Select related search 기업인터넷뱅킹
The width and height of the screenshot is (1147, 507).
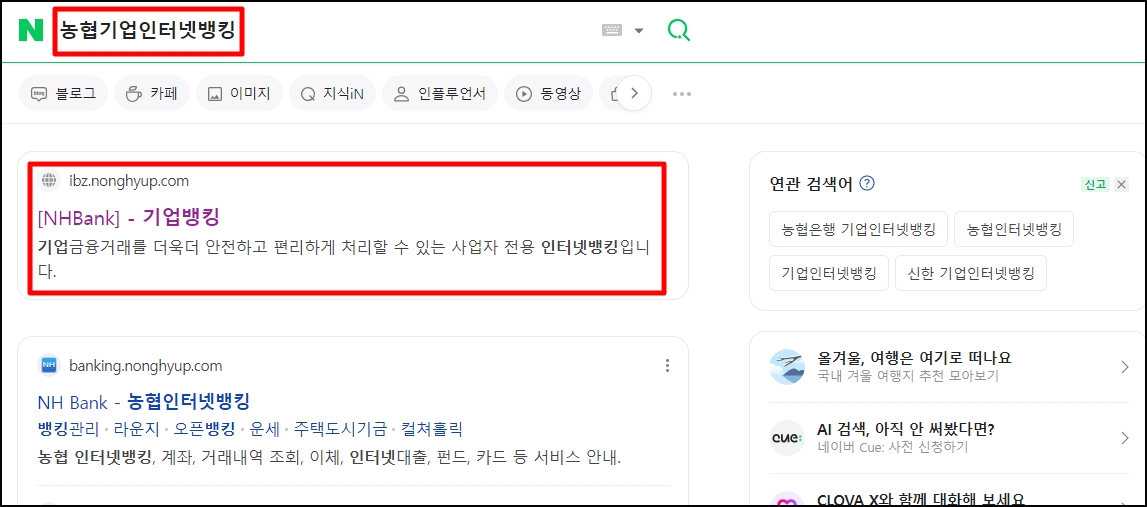pyautogui.click(x=829, y=274)
